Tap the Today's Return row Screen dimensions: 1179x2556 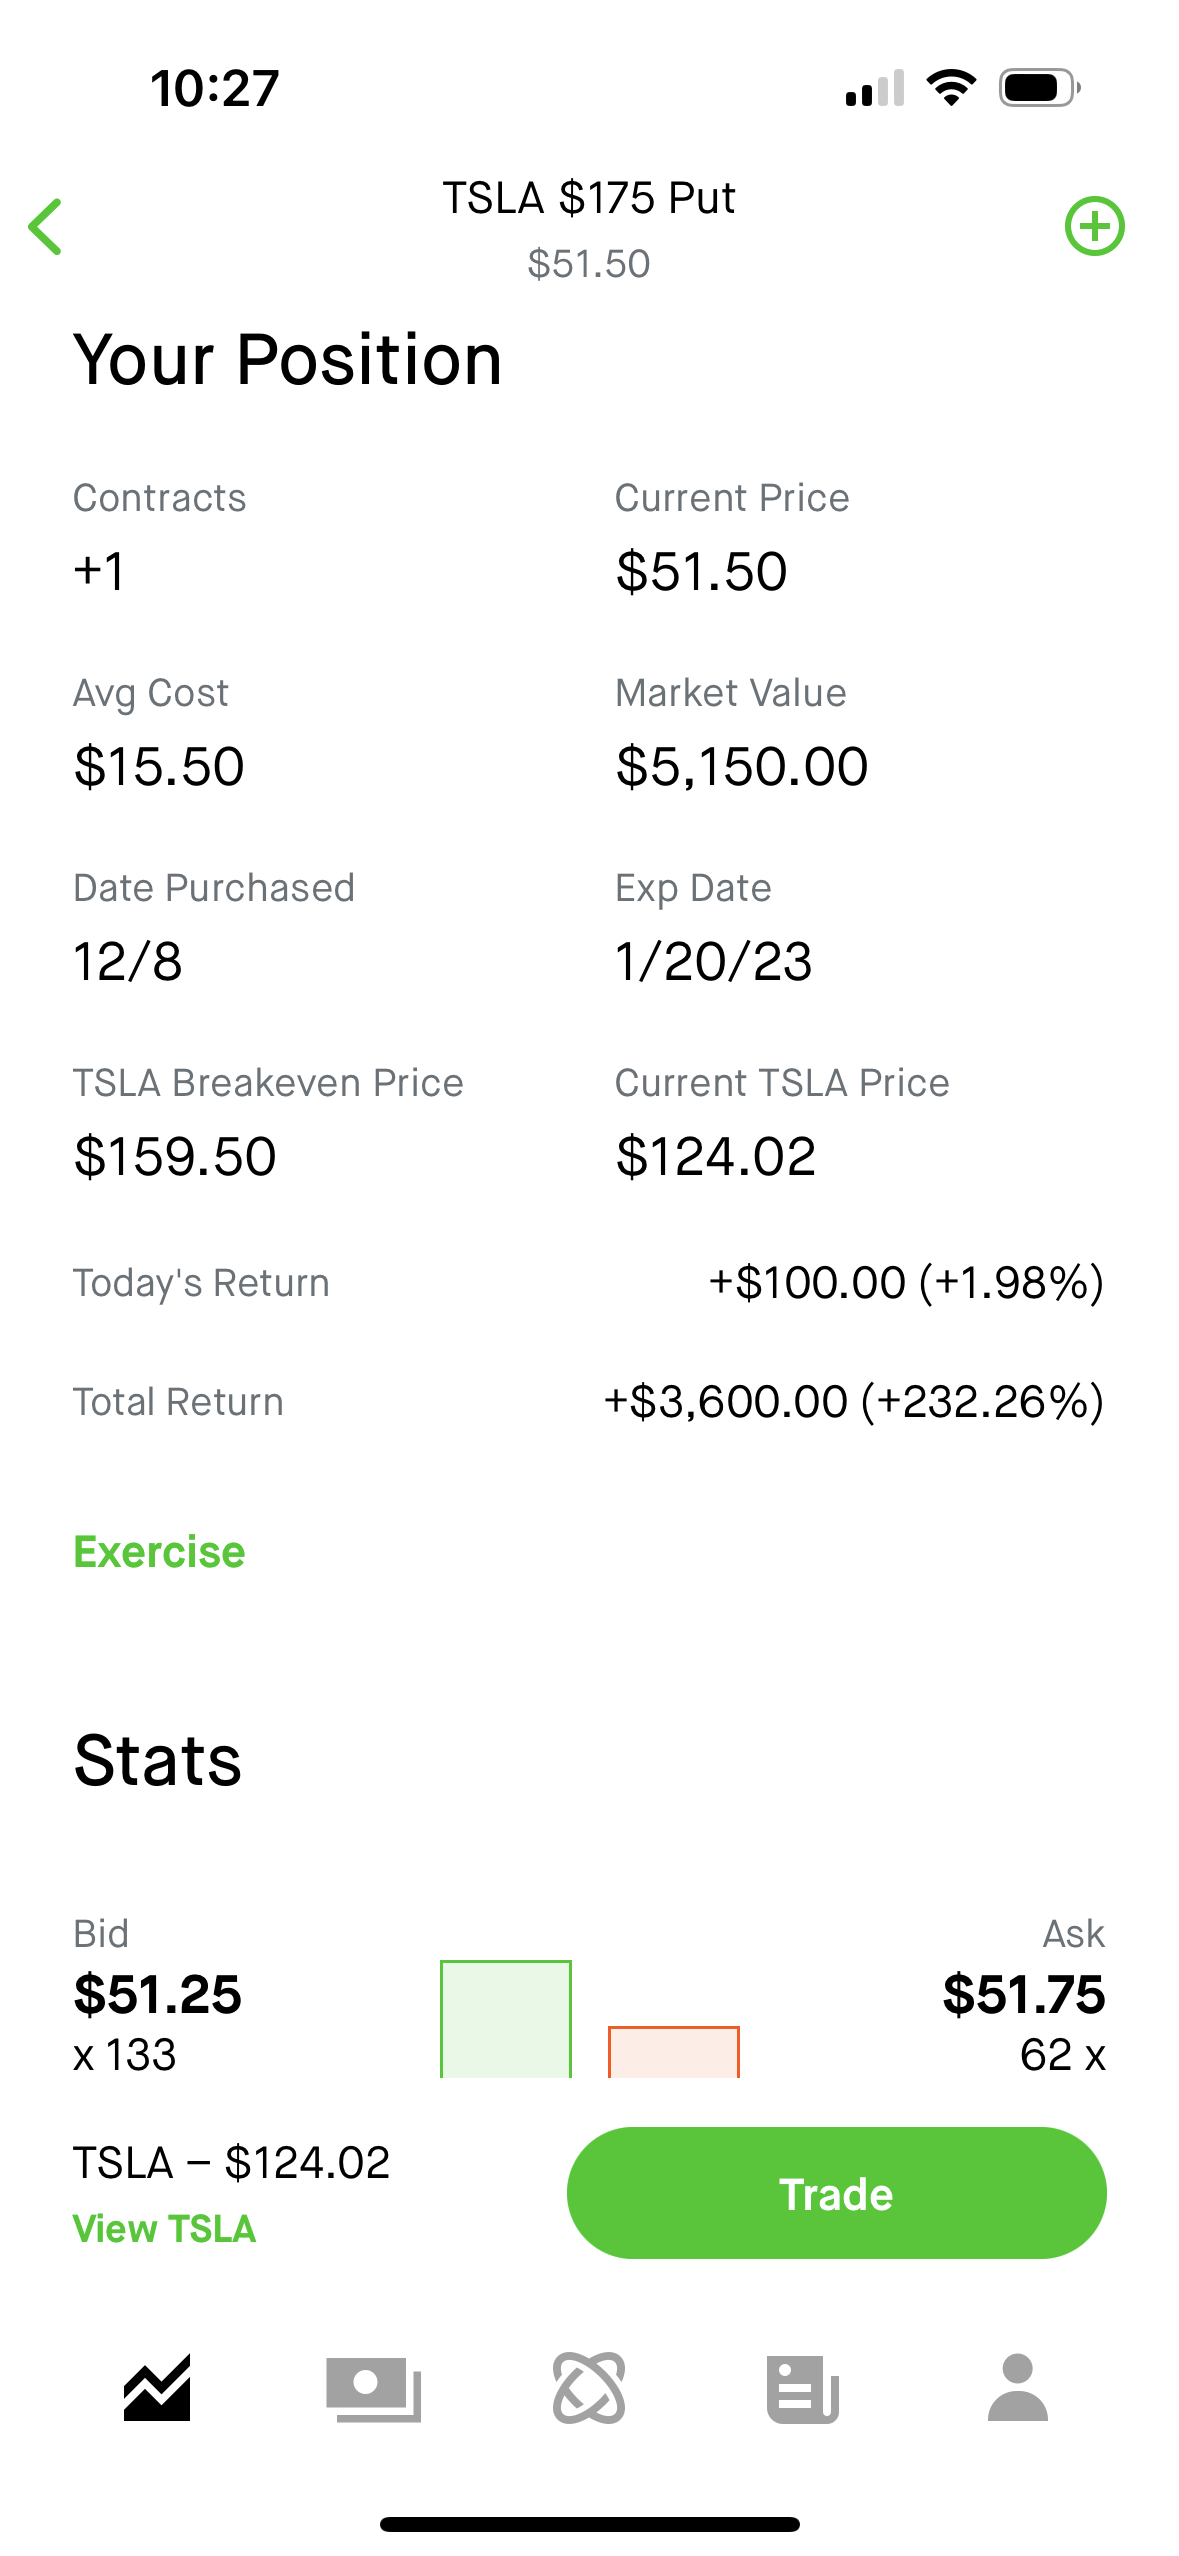[589, 1283]
